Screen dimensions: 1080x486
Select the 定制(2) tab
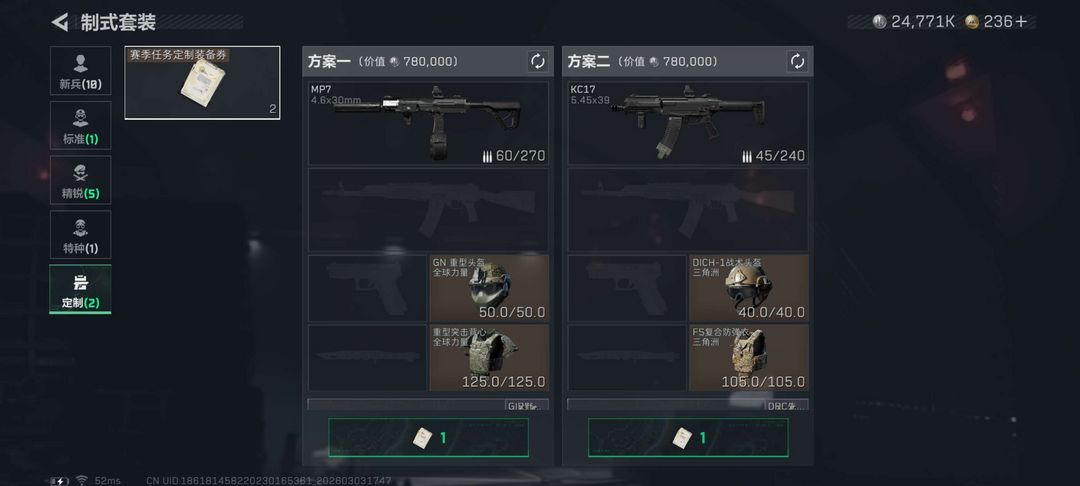click(x=80, y=289)
